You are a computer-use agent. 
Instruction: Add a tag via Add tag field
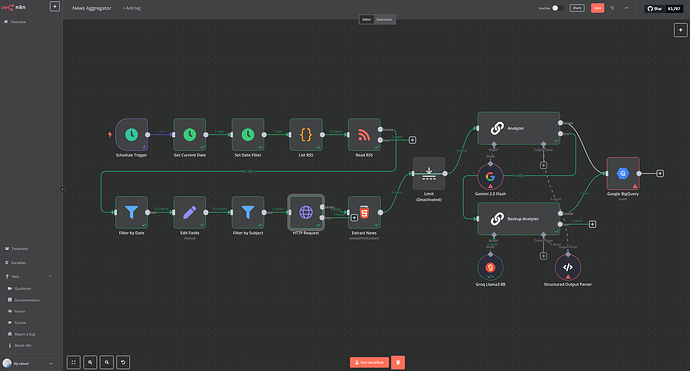click(132, 8)
